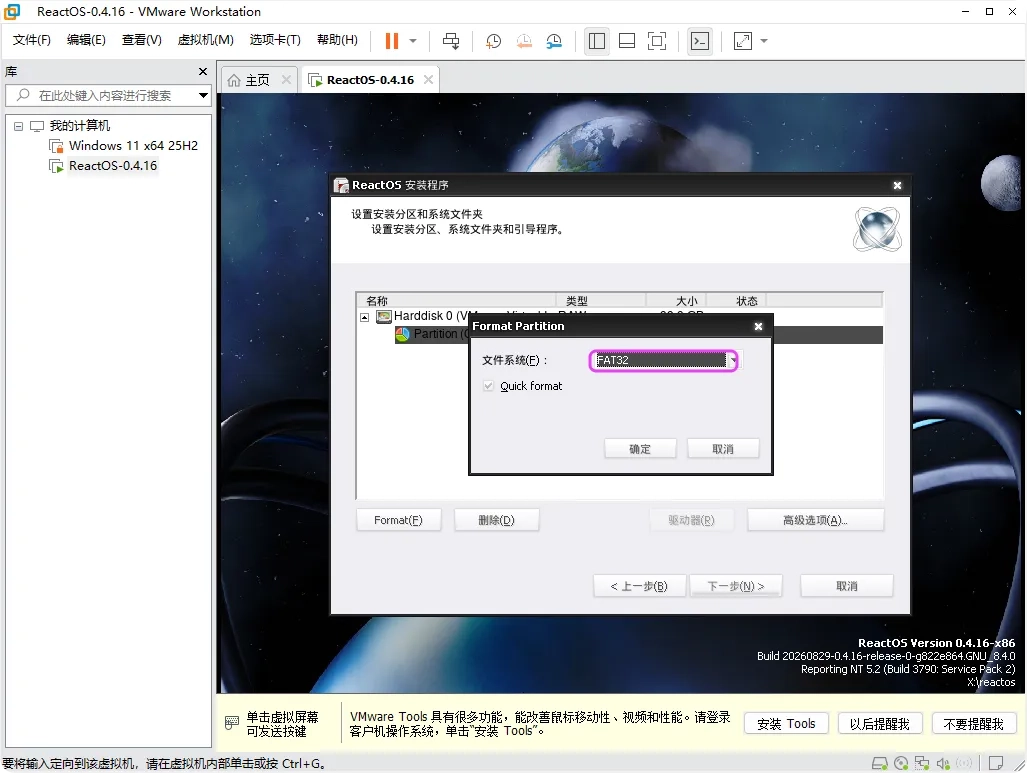Click the hard disk status icon
The height and width of the screenshot is (773, 1027).
[x=880, y=763]
